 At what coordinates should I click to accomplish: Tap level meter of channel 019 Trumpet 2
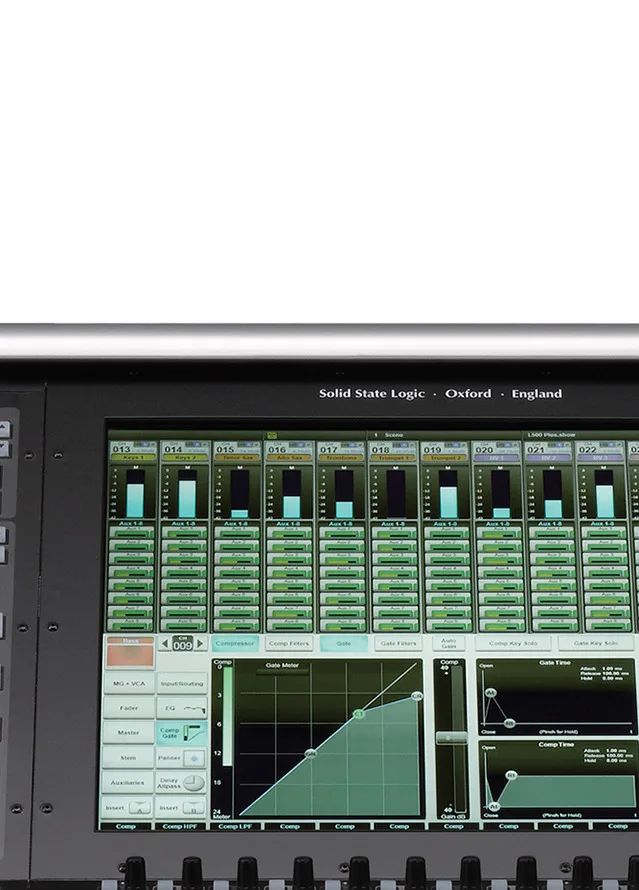tap(448, 493)
